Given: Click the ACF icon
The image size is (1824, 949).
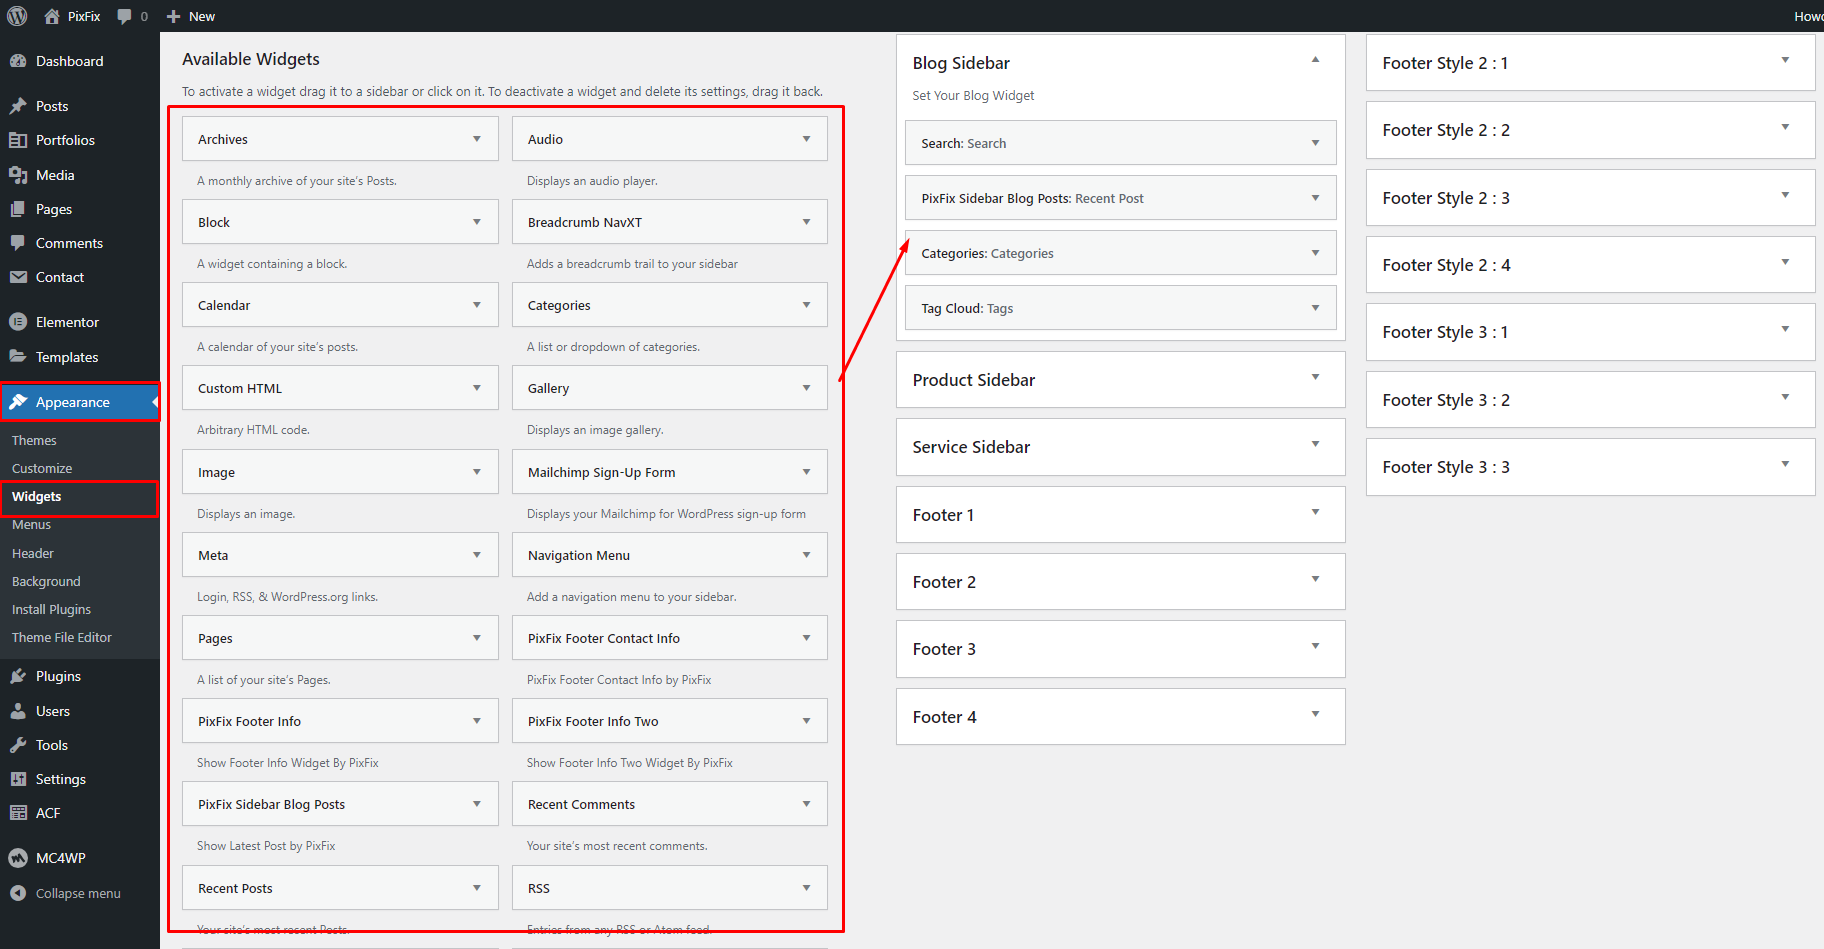Looking at the screenshot, I should (18, 813).
